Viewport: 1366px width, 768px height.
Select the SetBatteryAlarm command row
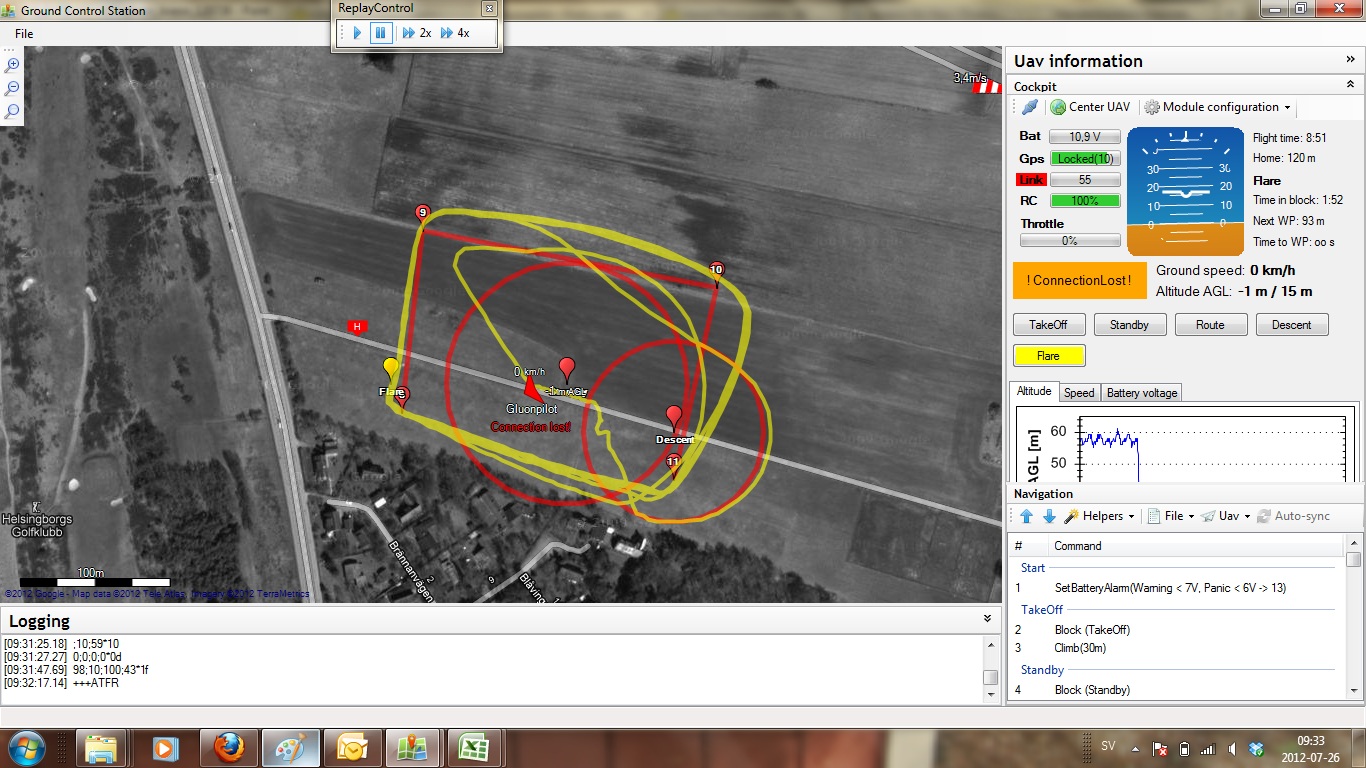[x=1176, y=588]
